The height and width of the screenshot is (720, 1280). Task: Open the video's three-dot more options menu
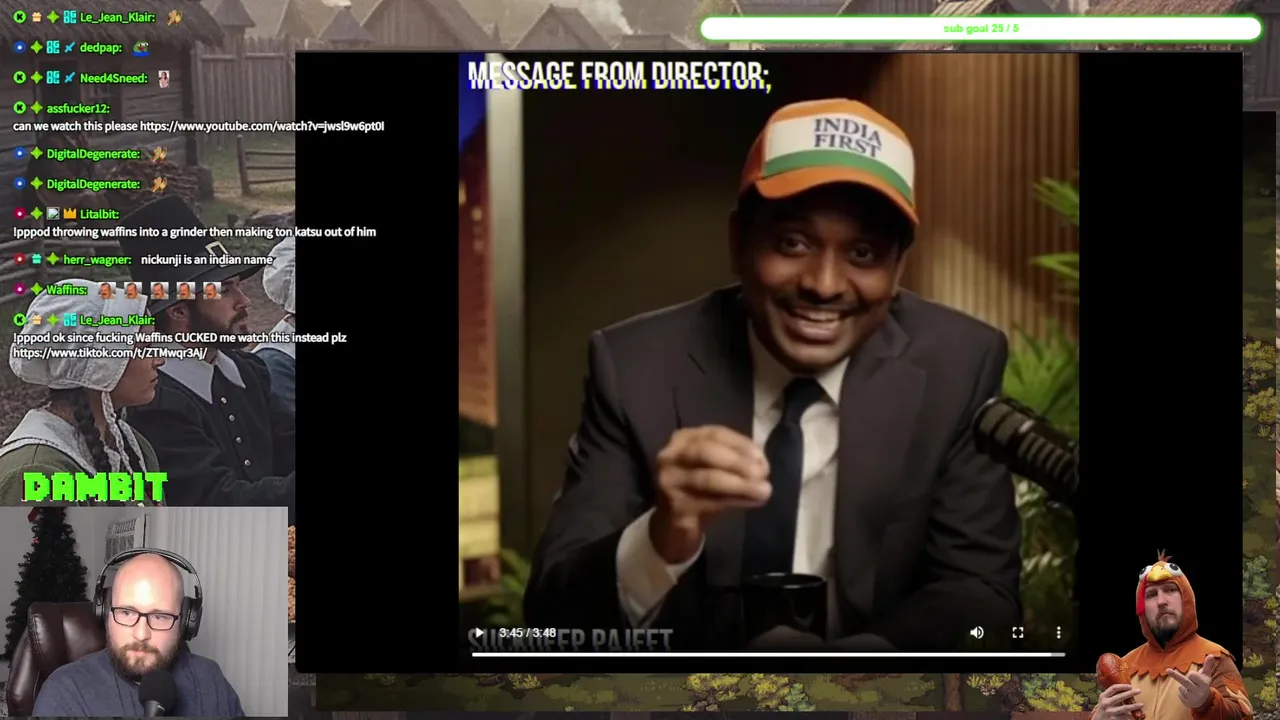point(1058,633)
